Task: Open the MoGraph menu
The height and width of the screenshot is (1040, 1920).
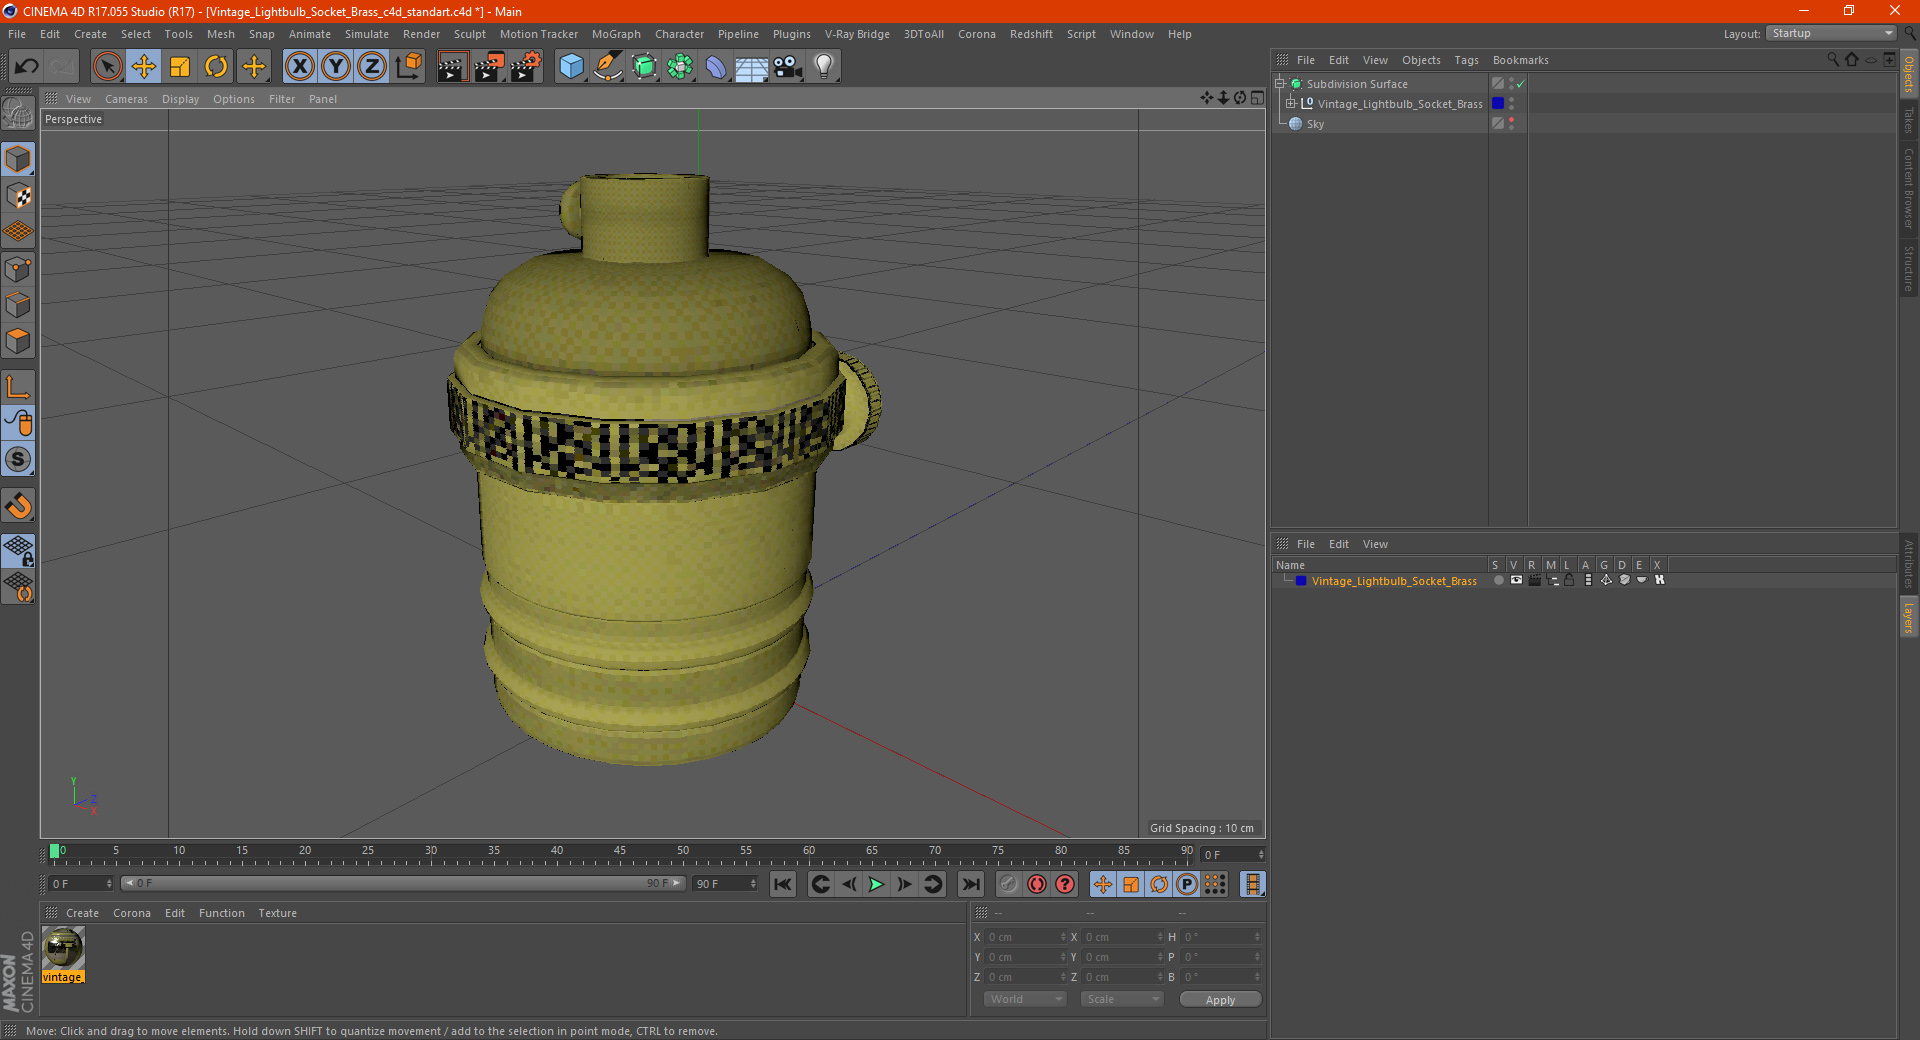Action: [x=616, y=34]
